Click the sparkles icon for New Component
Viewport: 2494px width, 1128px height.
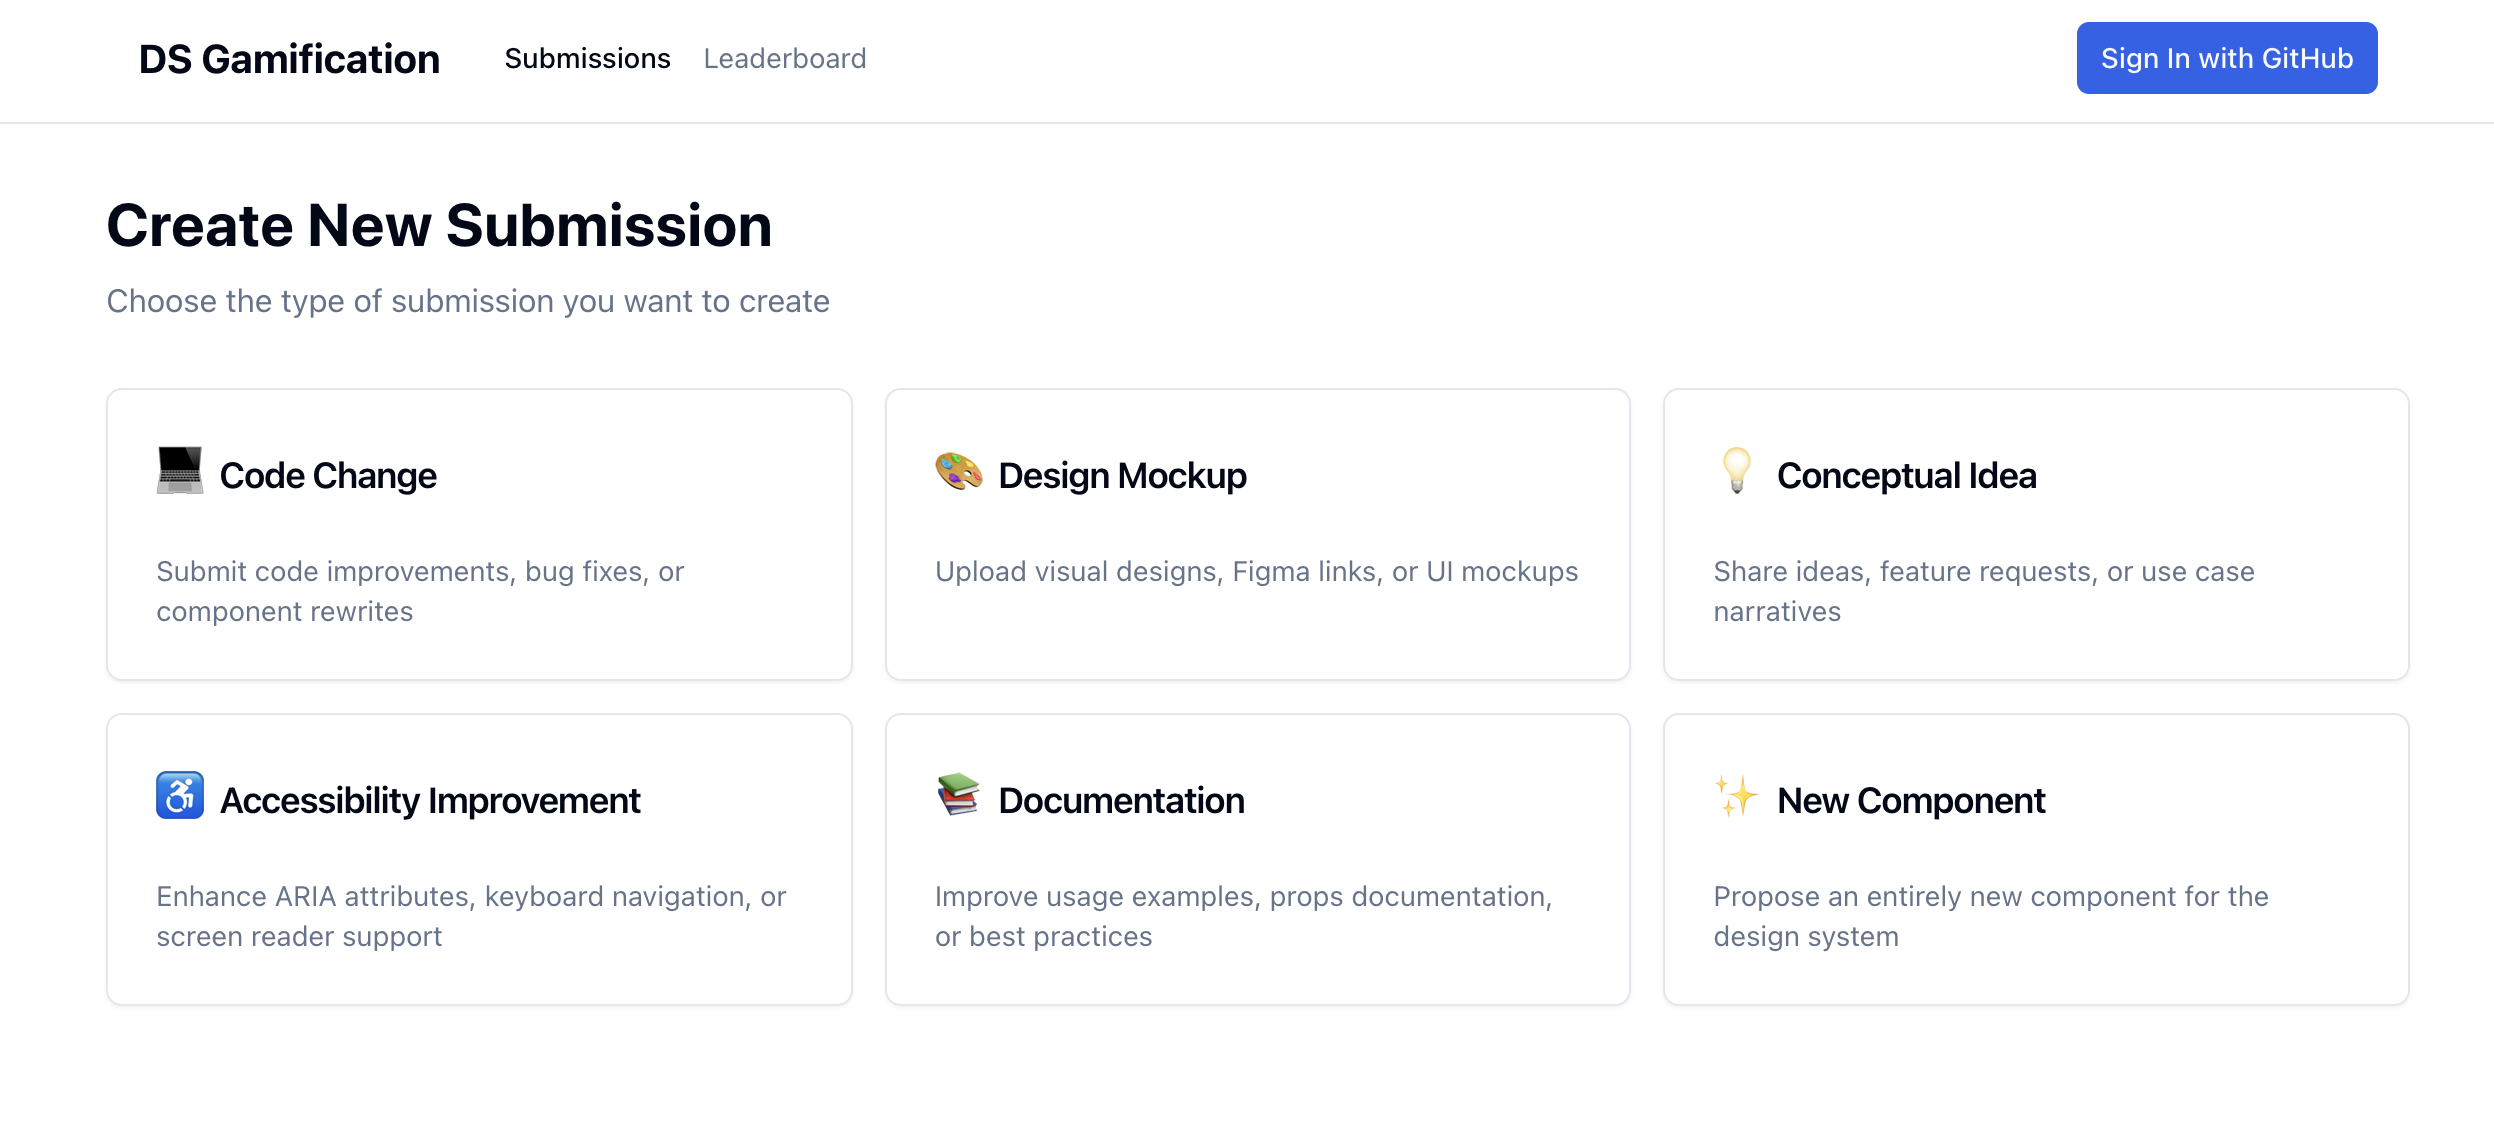click(1737, 796)
